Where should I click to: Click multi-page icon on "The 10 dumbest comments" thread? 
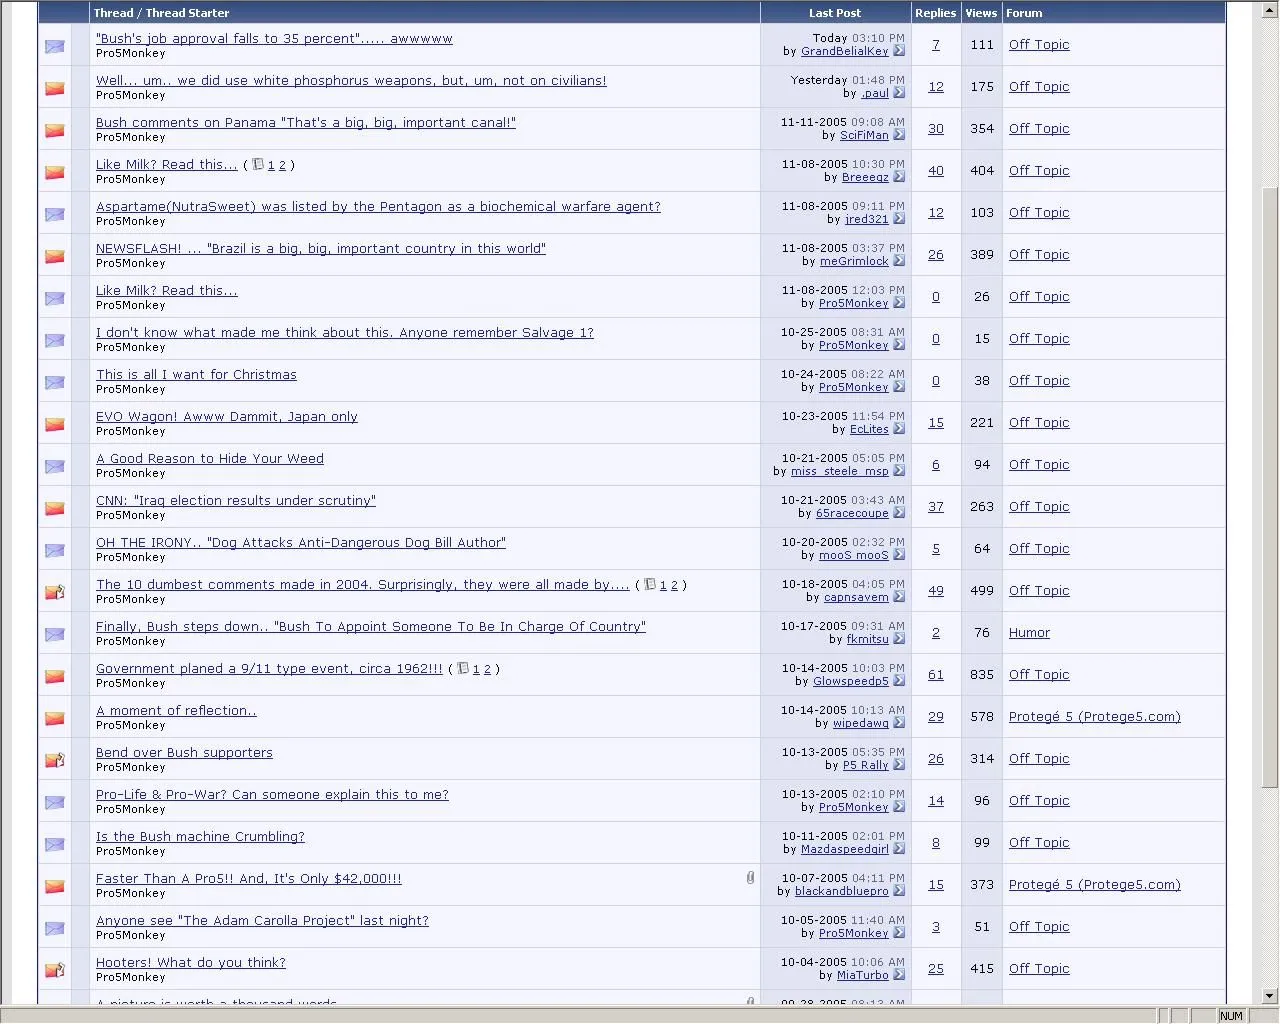pyautogui.click(x=649, y=584)
